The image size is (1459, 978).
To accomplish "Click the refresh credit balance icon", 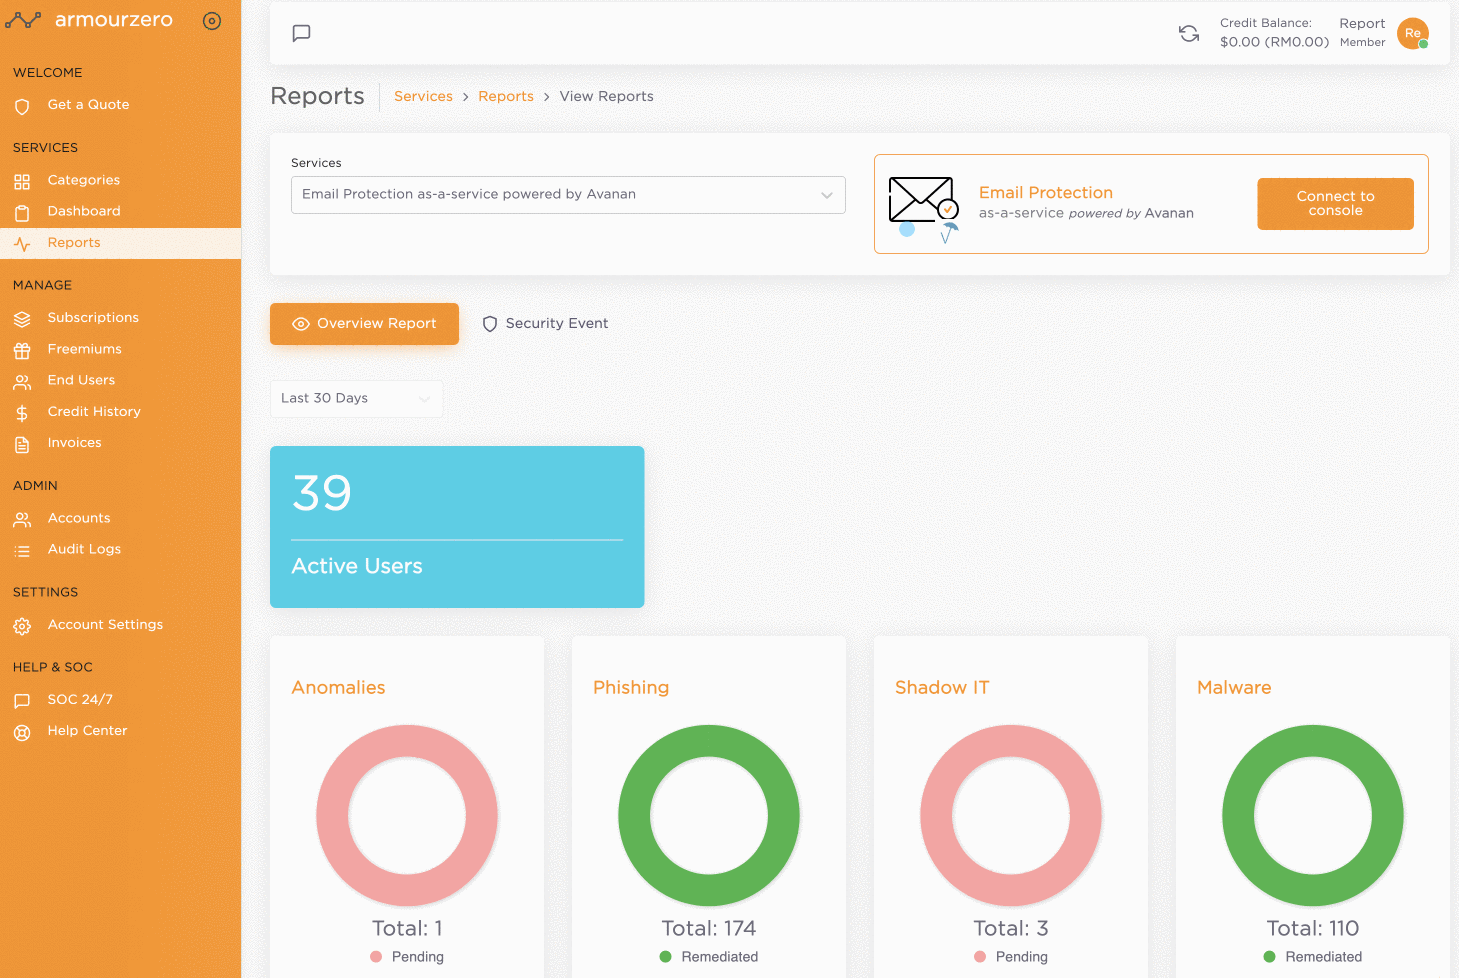I will pos(1189,33).
